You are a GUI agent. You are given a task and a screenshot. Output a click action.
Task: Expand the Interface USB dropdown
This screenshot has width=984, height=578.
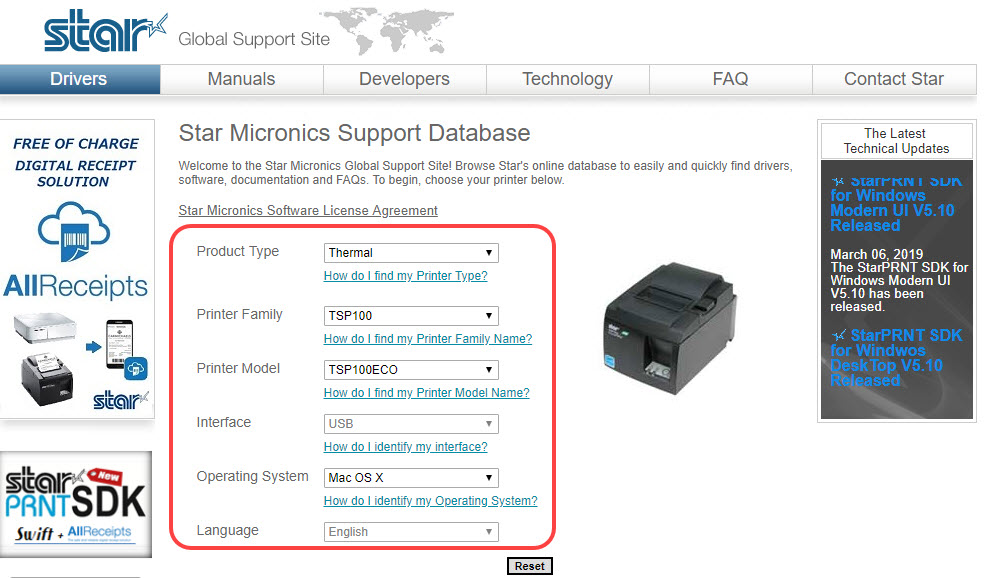(411, 424)
